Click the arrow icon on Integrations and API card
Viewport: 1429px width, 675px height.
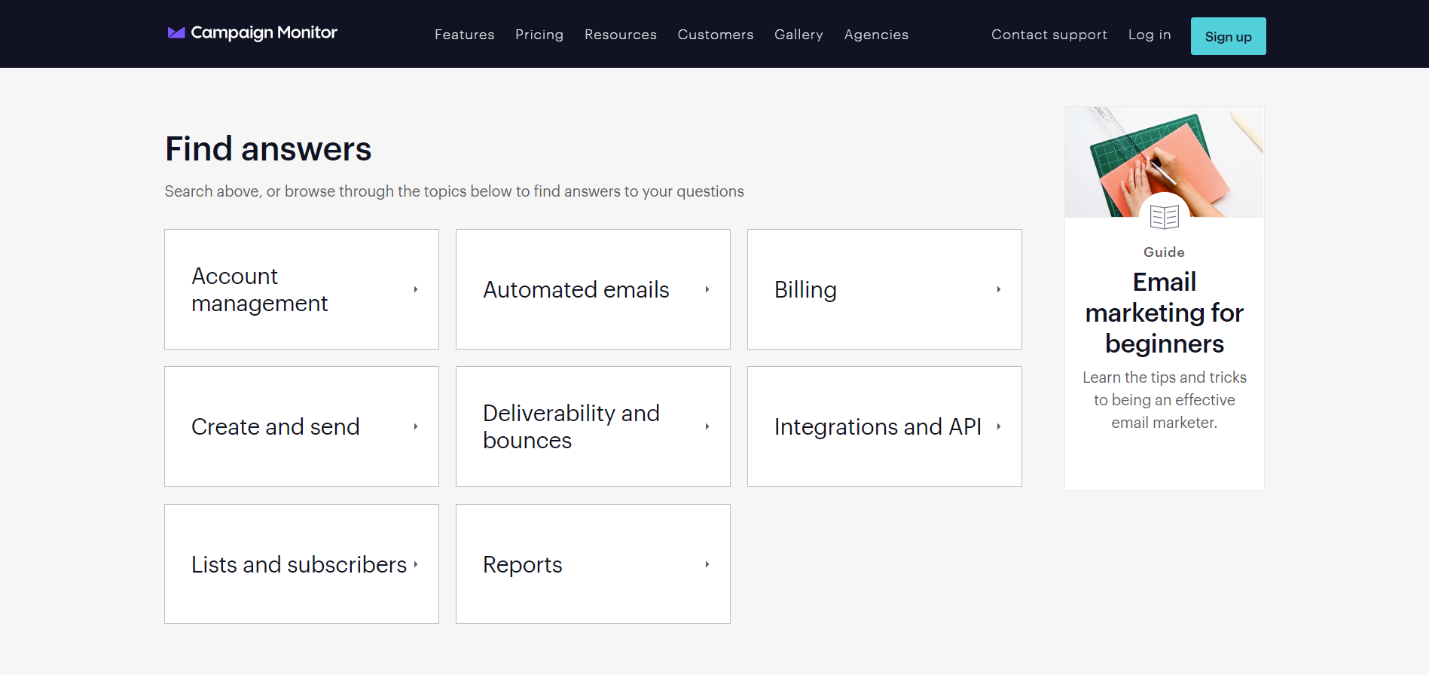998,427
